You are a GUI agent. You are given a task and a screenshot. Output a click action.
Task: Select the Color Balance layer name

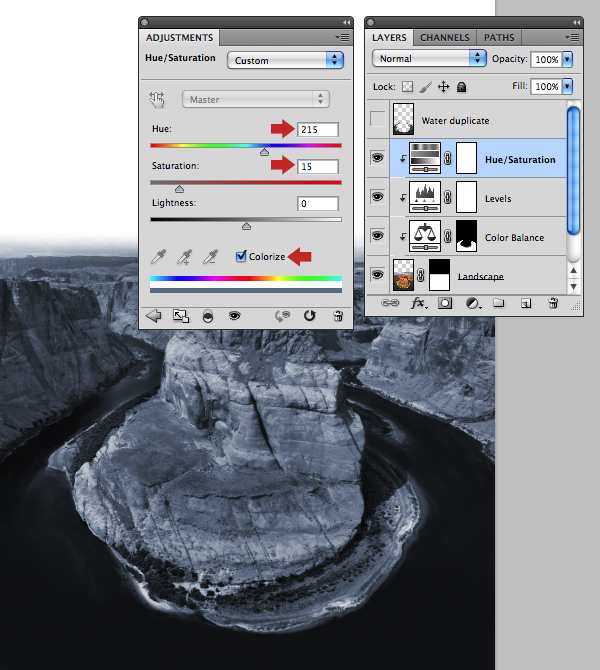(x=514, y=238)
